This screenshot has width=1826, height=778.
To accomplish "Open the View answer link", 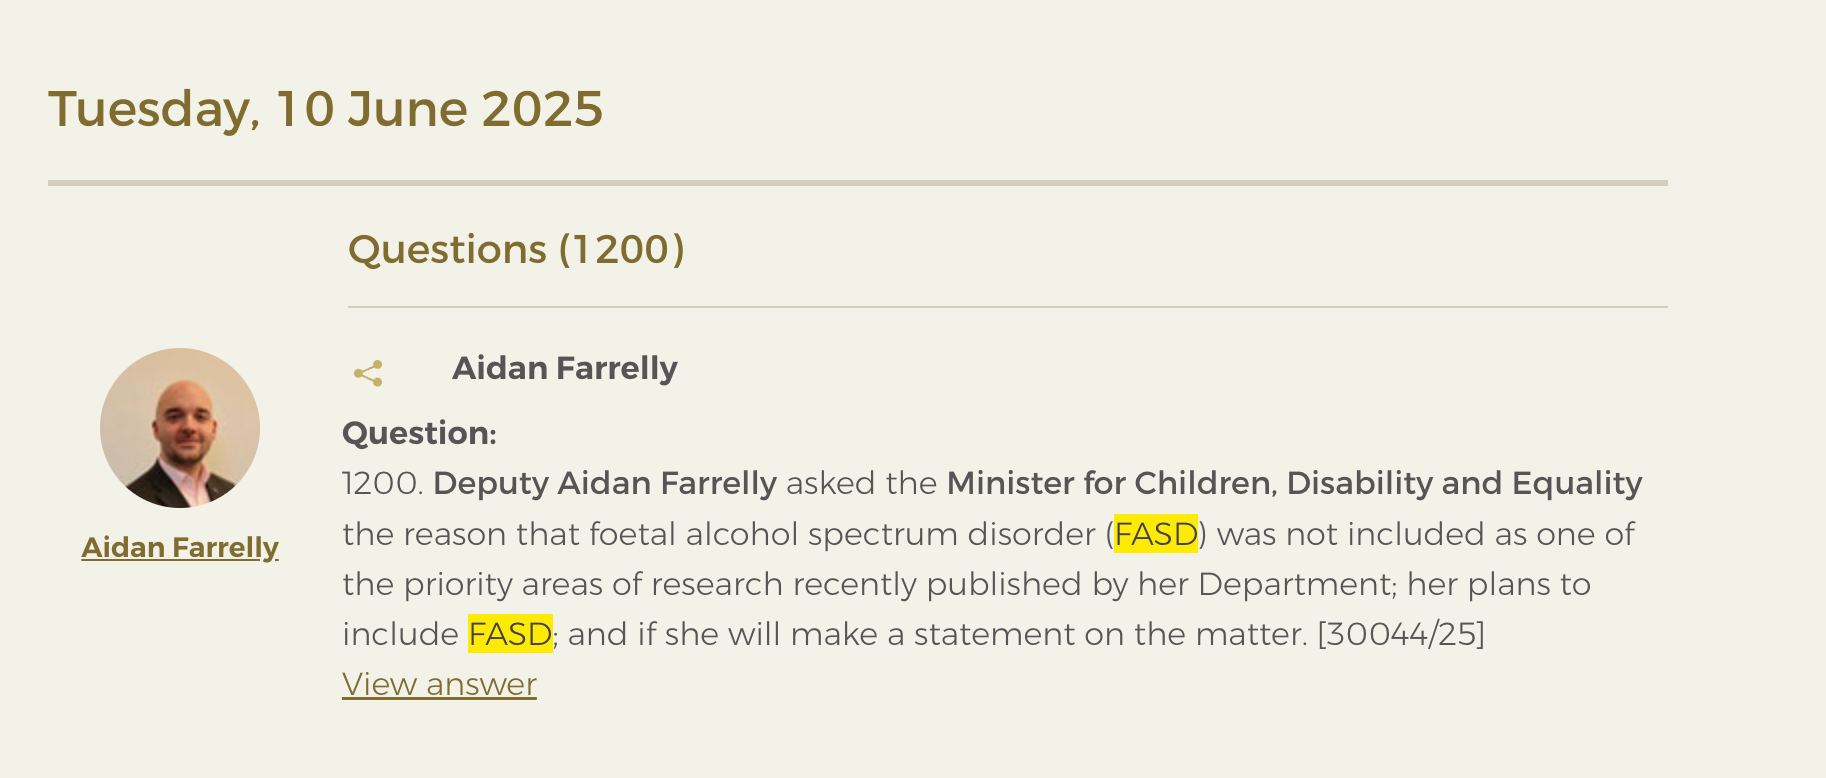I will (x=439, y=684).
